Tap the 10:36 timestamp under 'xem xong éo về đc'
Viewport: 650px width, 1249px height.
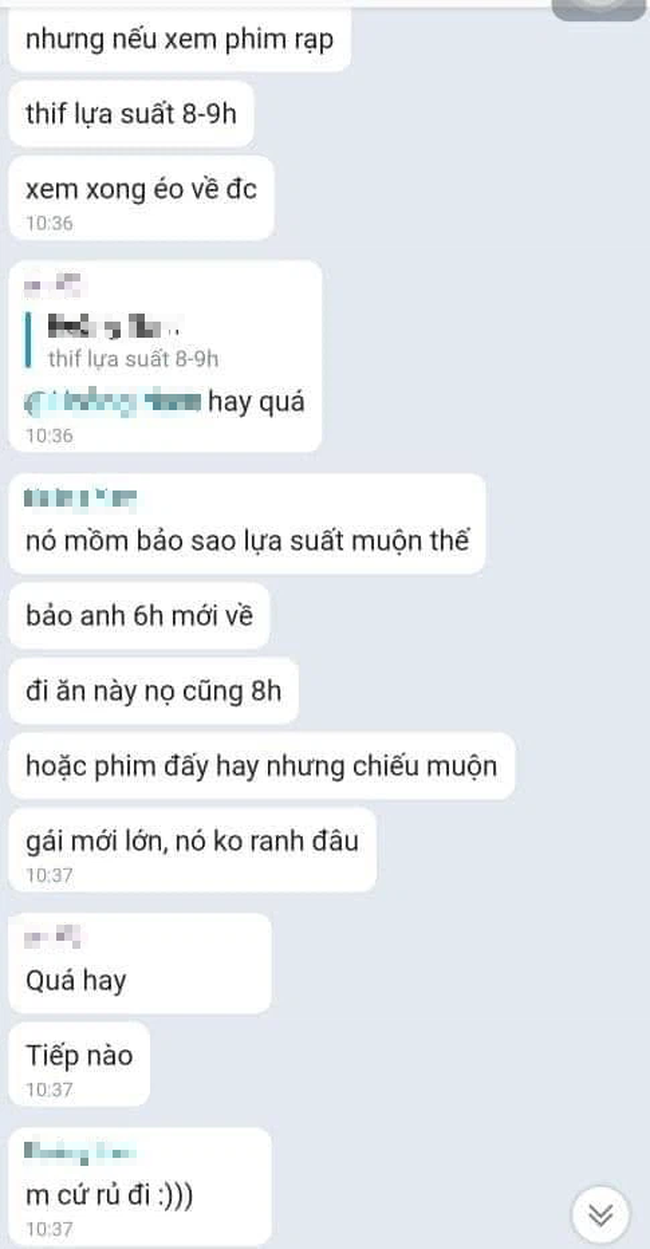click(49, 223)
